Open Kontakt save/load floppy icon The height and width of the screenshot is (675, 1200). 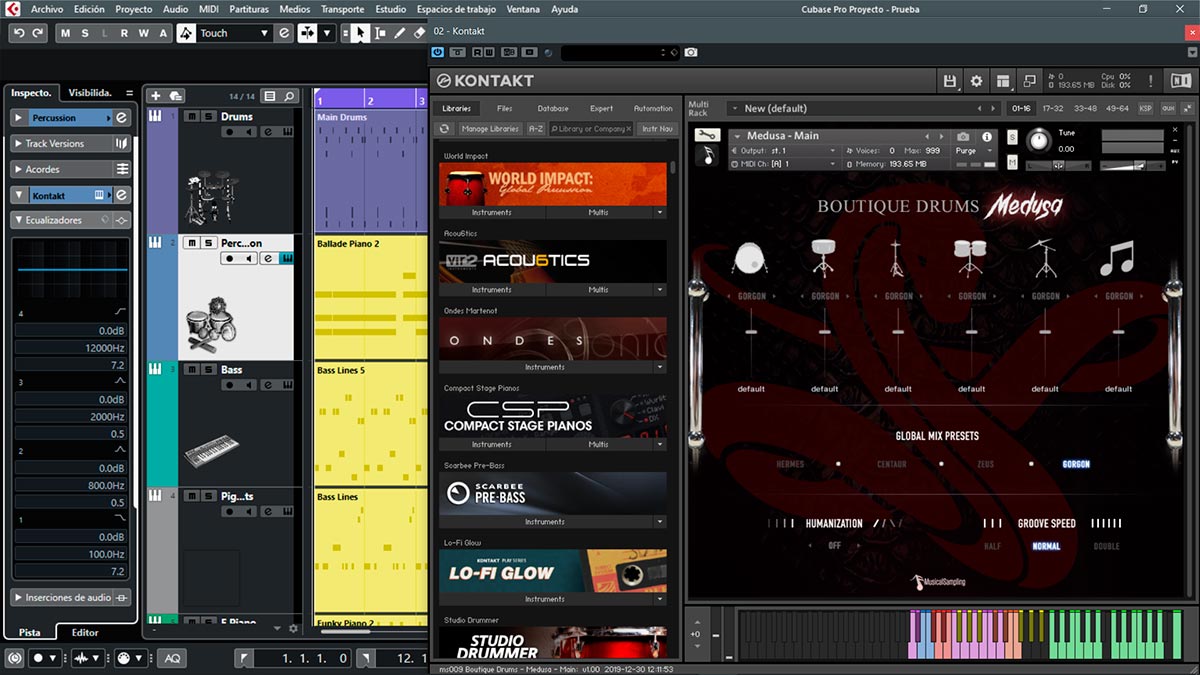pos(951,81)
